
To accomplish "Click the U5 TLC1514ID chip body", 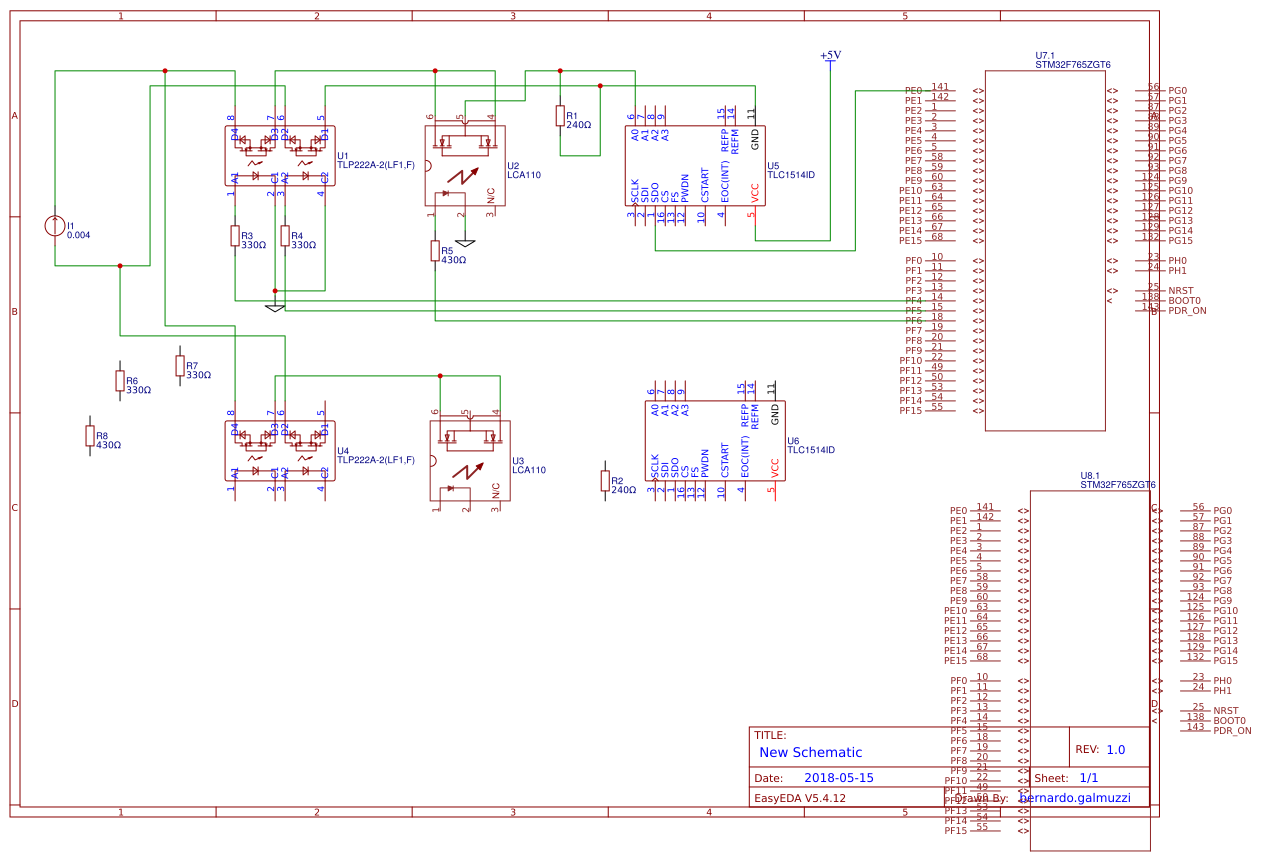I will (695, 165).
